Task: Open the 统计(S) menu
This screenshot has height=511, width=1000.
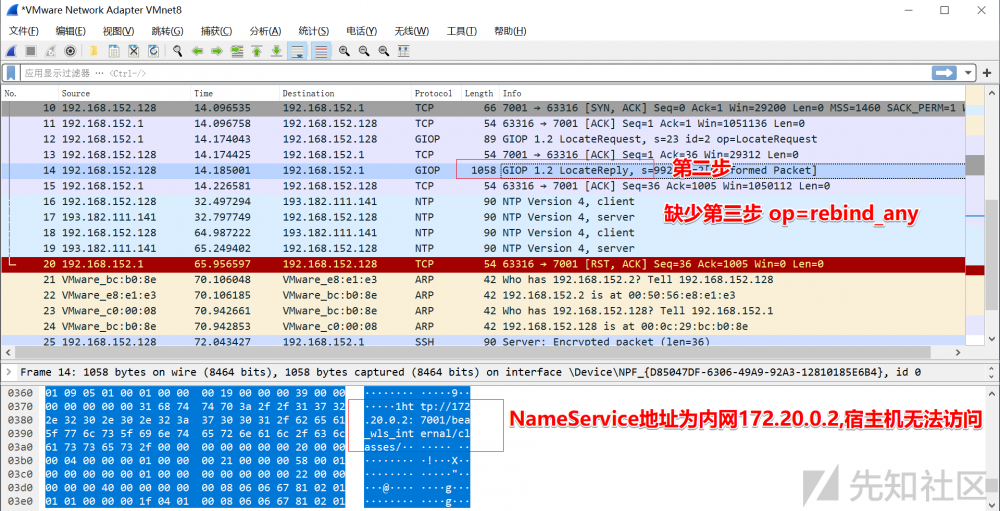Action: click(x=314, y=31)
